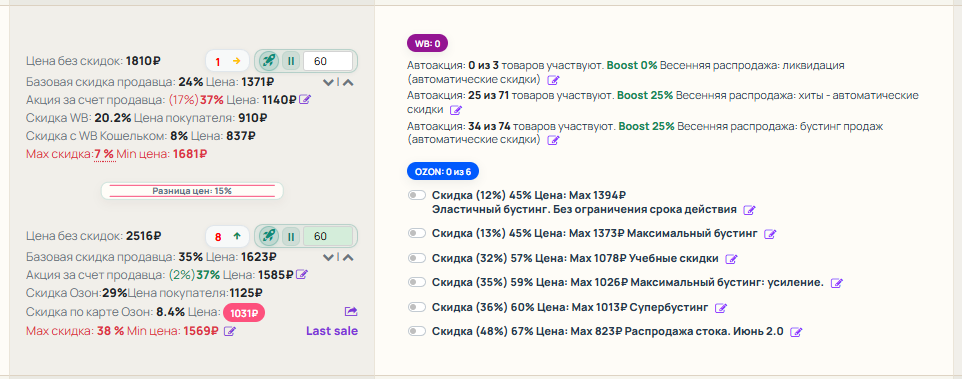The height and width of the screenshot is (379, 962).
Task: Enable the 'Супербустинг' toggle
Action: point(417,307)
